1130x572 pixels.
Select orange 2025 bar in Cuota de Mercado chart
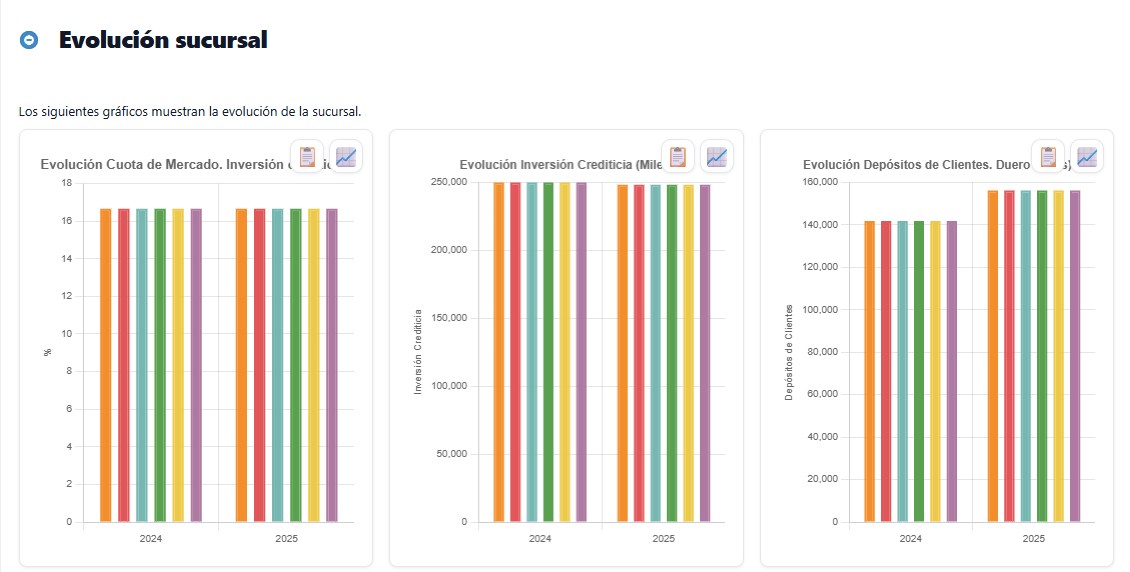(241, 365)
